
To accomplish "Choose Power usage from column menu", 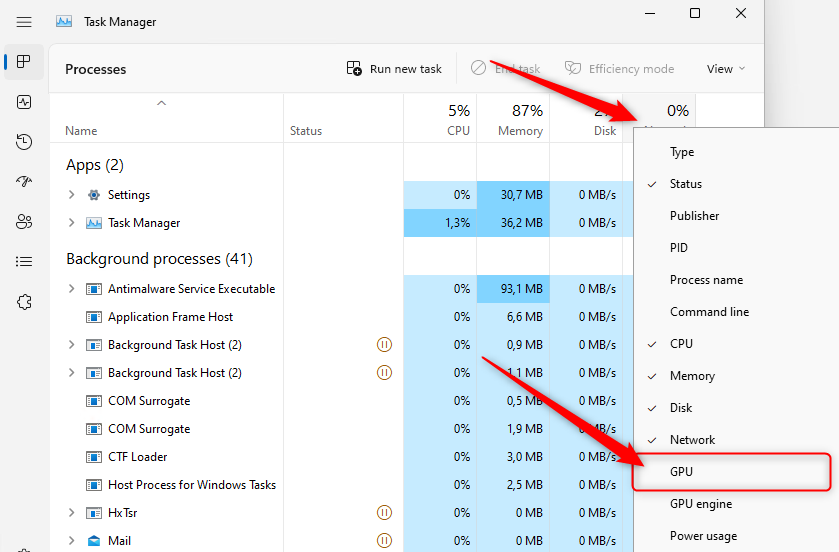I will [703, 536].
